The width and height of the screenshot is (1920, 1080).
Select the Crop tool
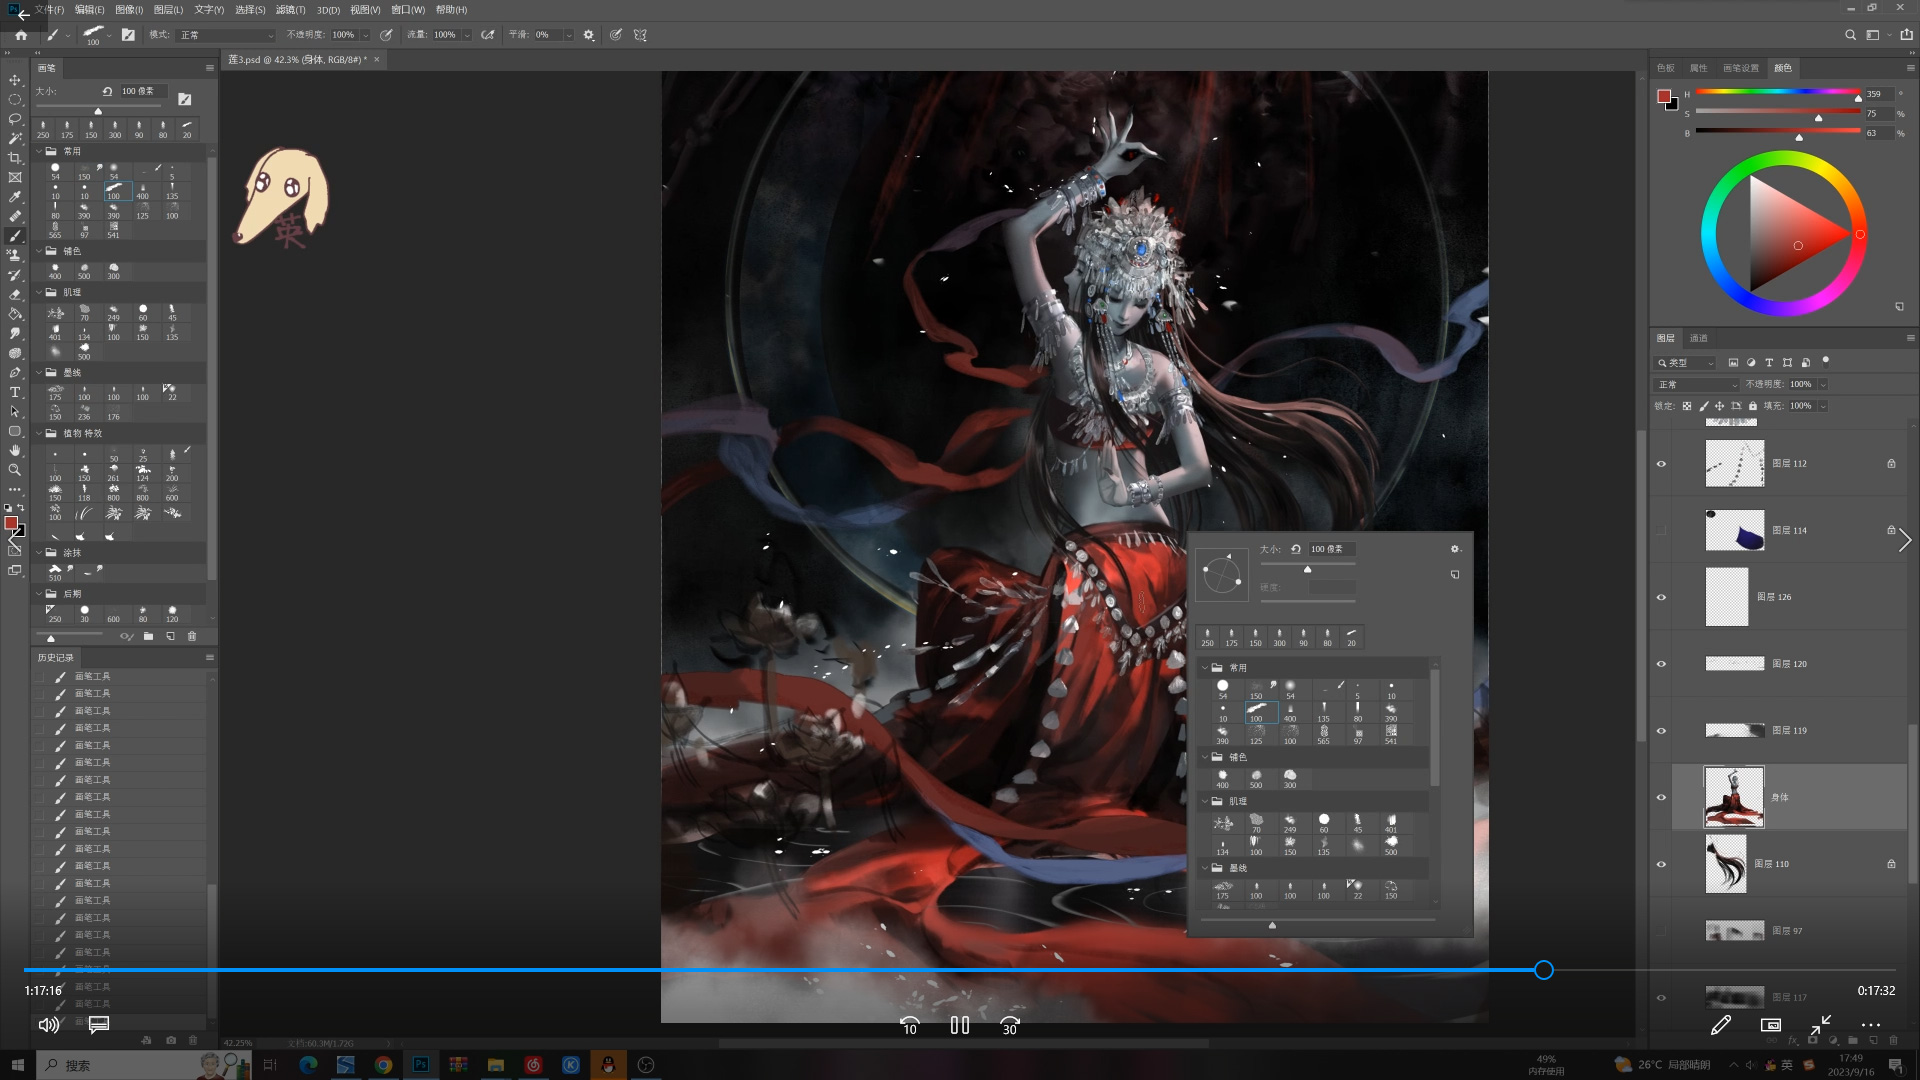pyautogui.click(x=15, y=158)
